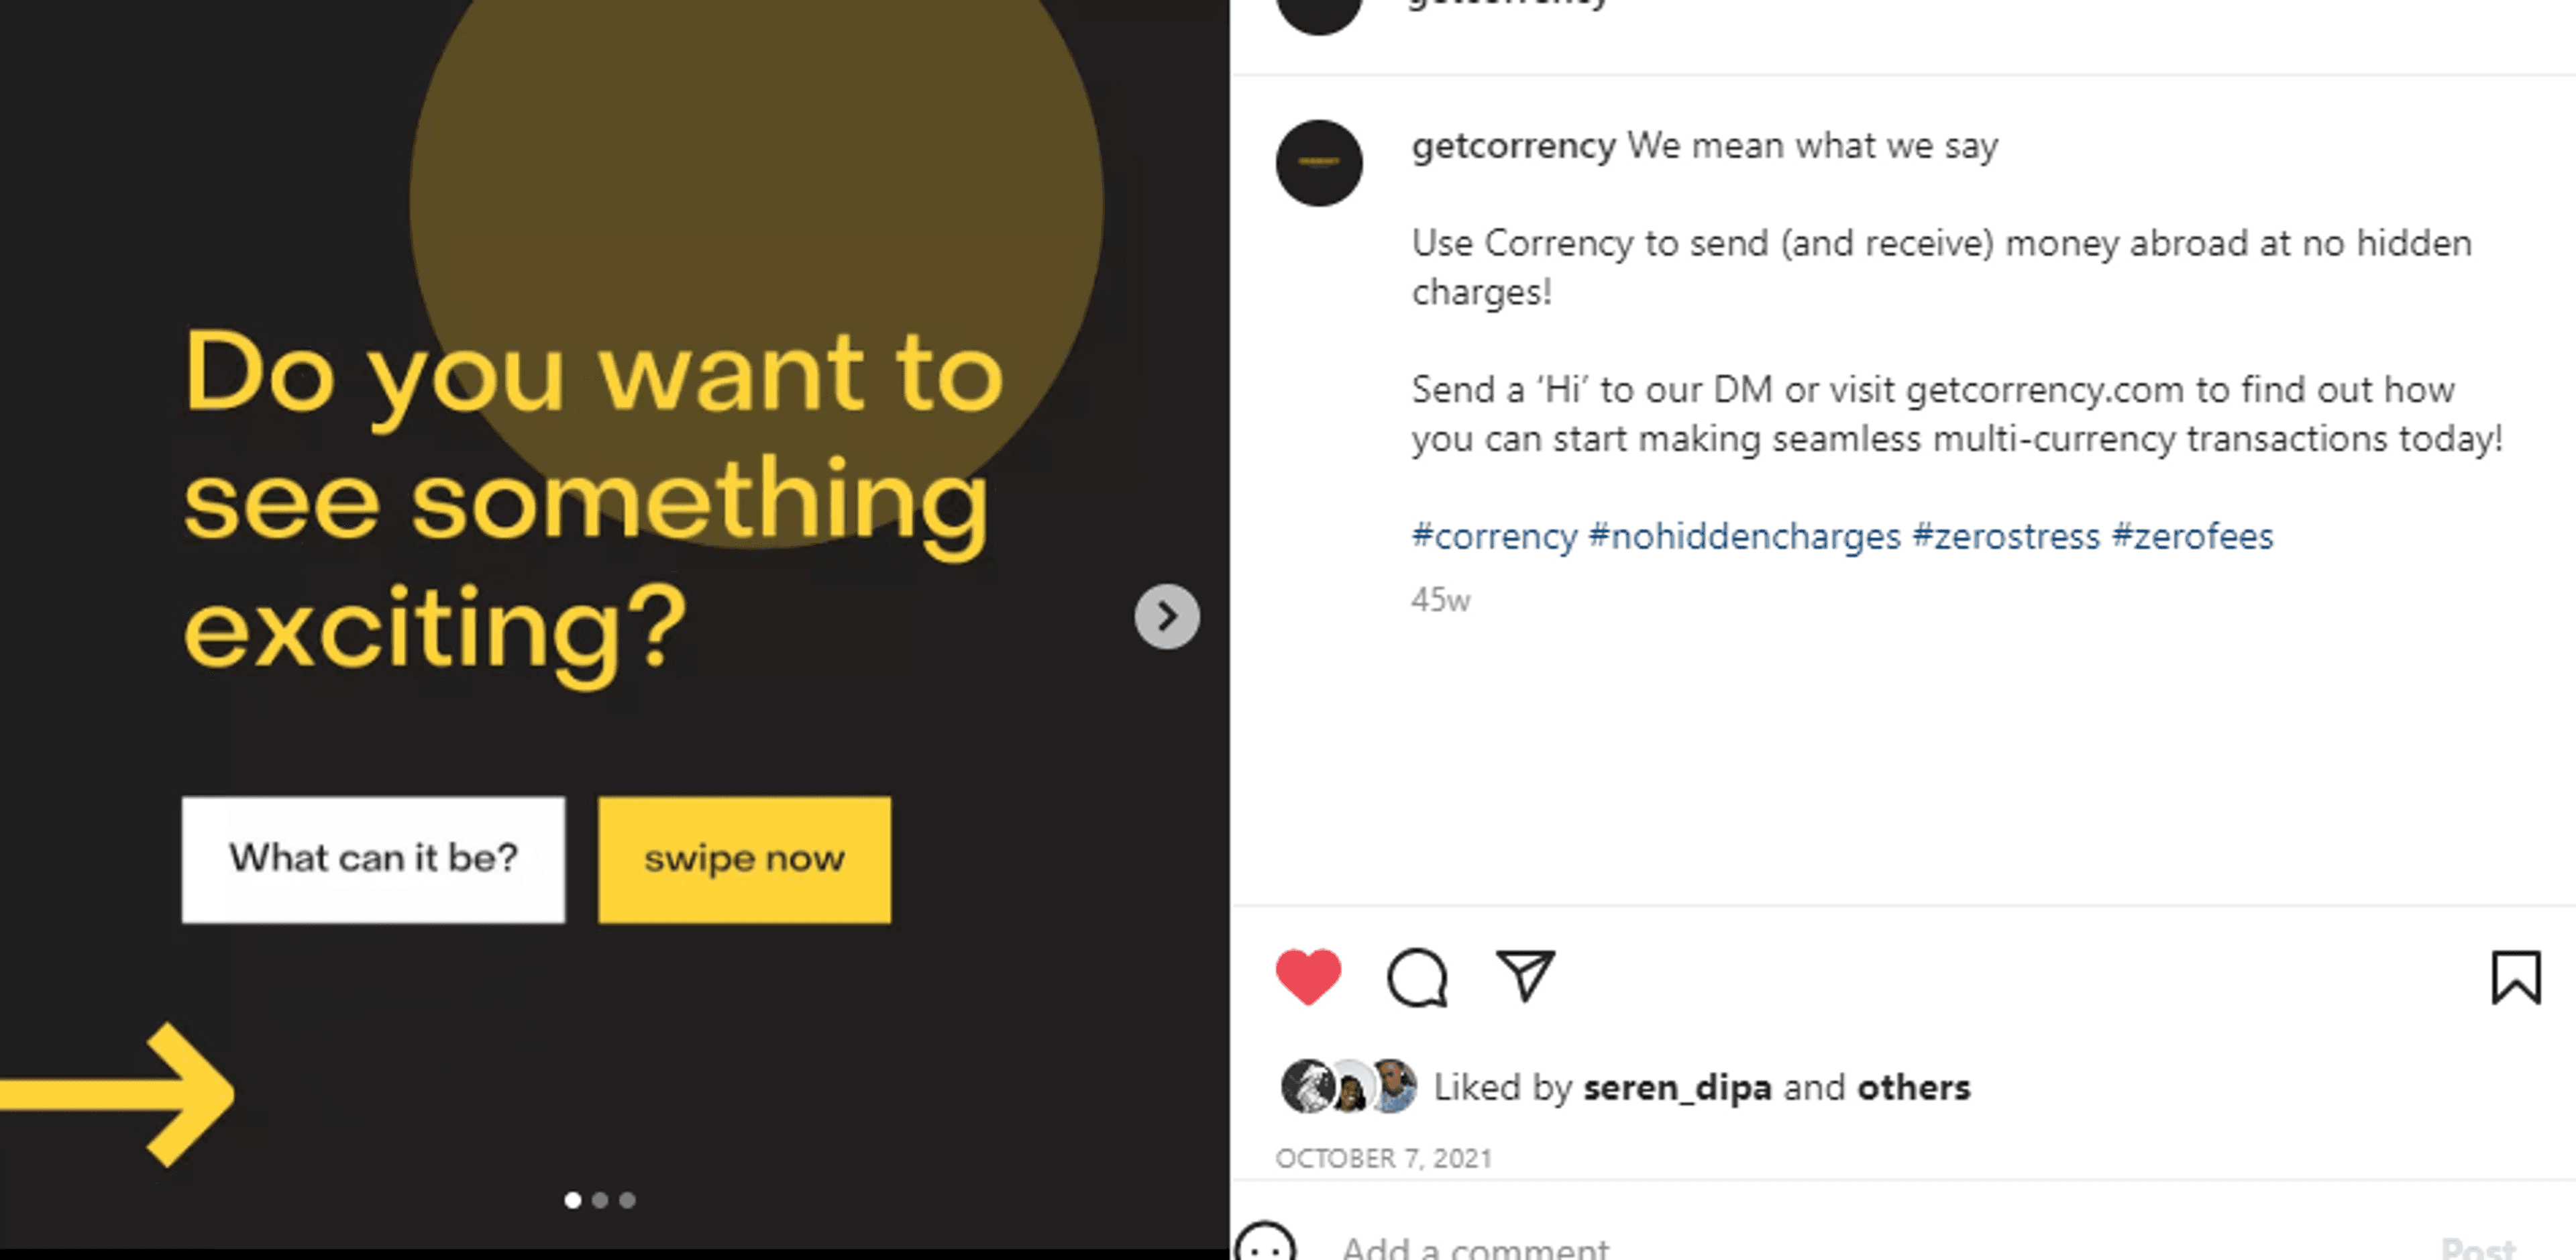Unlike the post with the red heart

[1308, 976]
